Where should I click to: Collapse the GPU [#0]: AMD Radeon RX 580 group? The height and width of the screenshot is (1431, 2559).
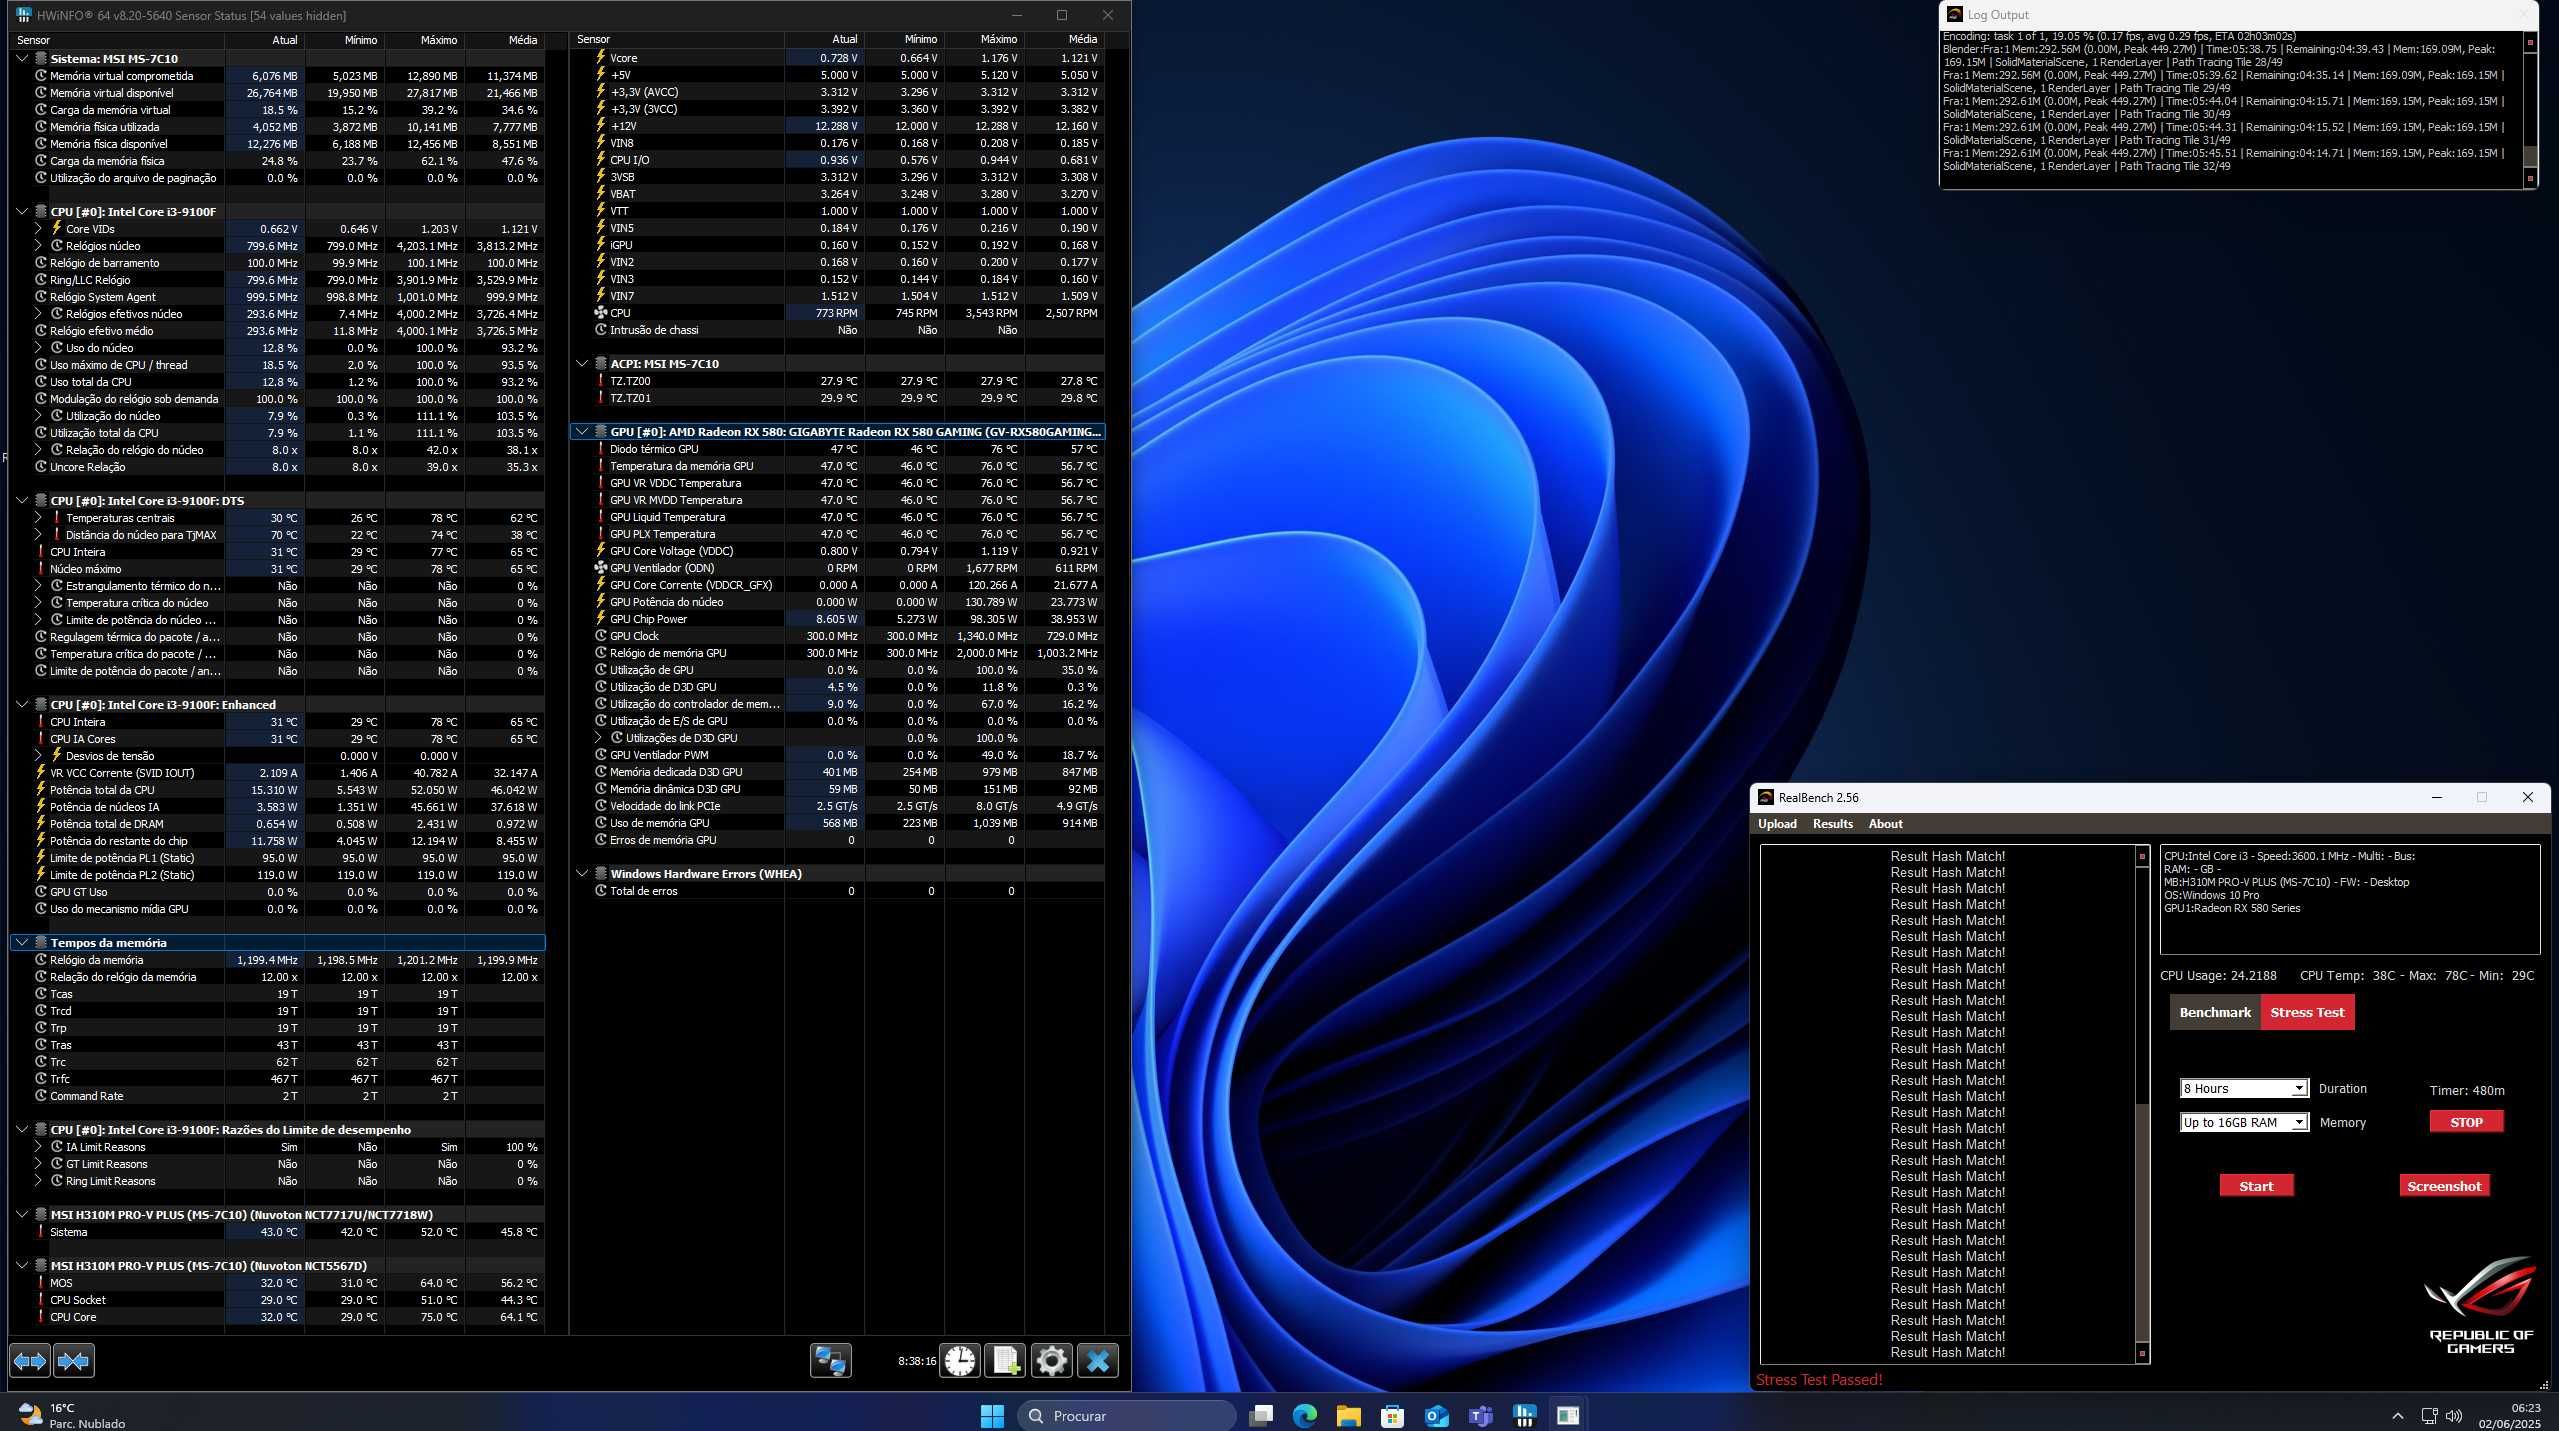[582, 432]
